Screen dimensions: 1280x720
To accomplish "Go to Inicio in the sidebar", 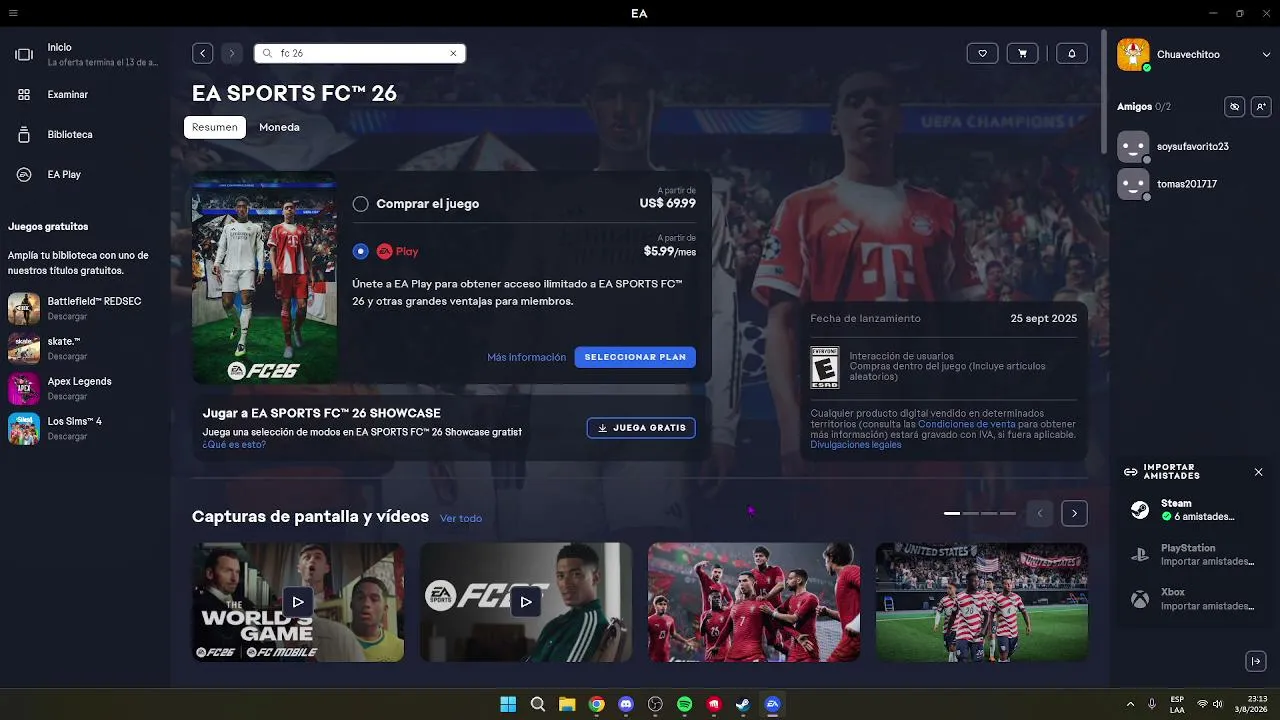I will [x=85, y=54].
